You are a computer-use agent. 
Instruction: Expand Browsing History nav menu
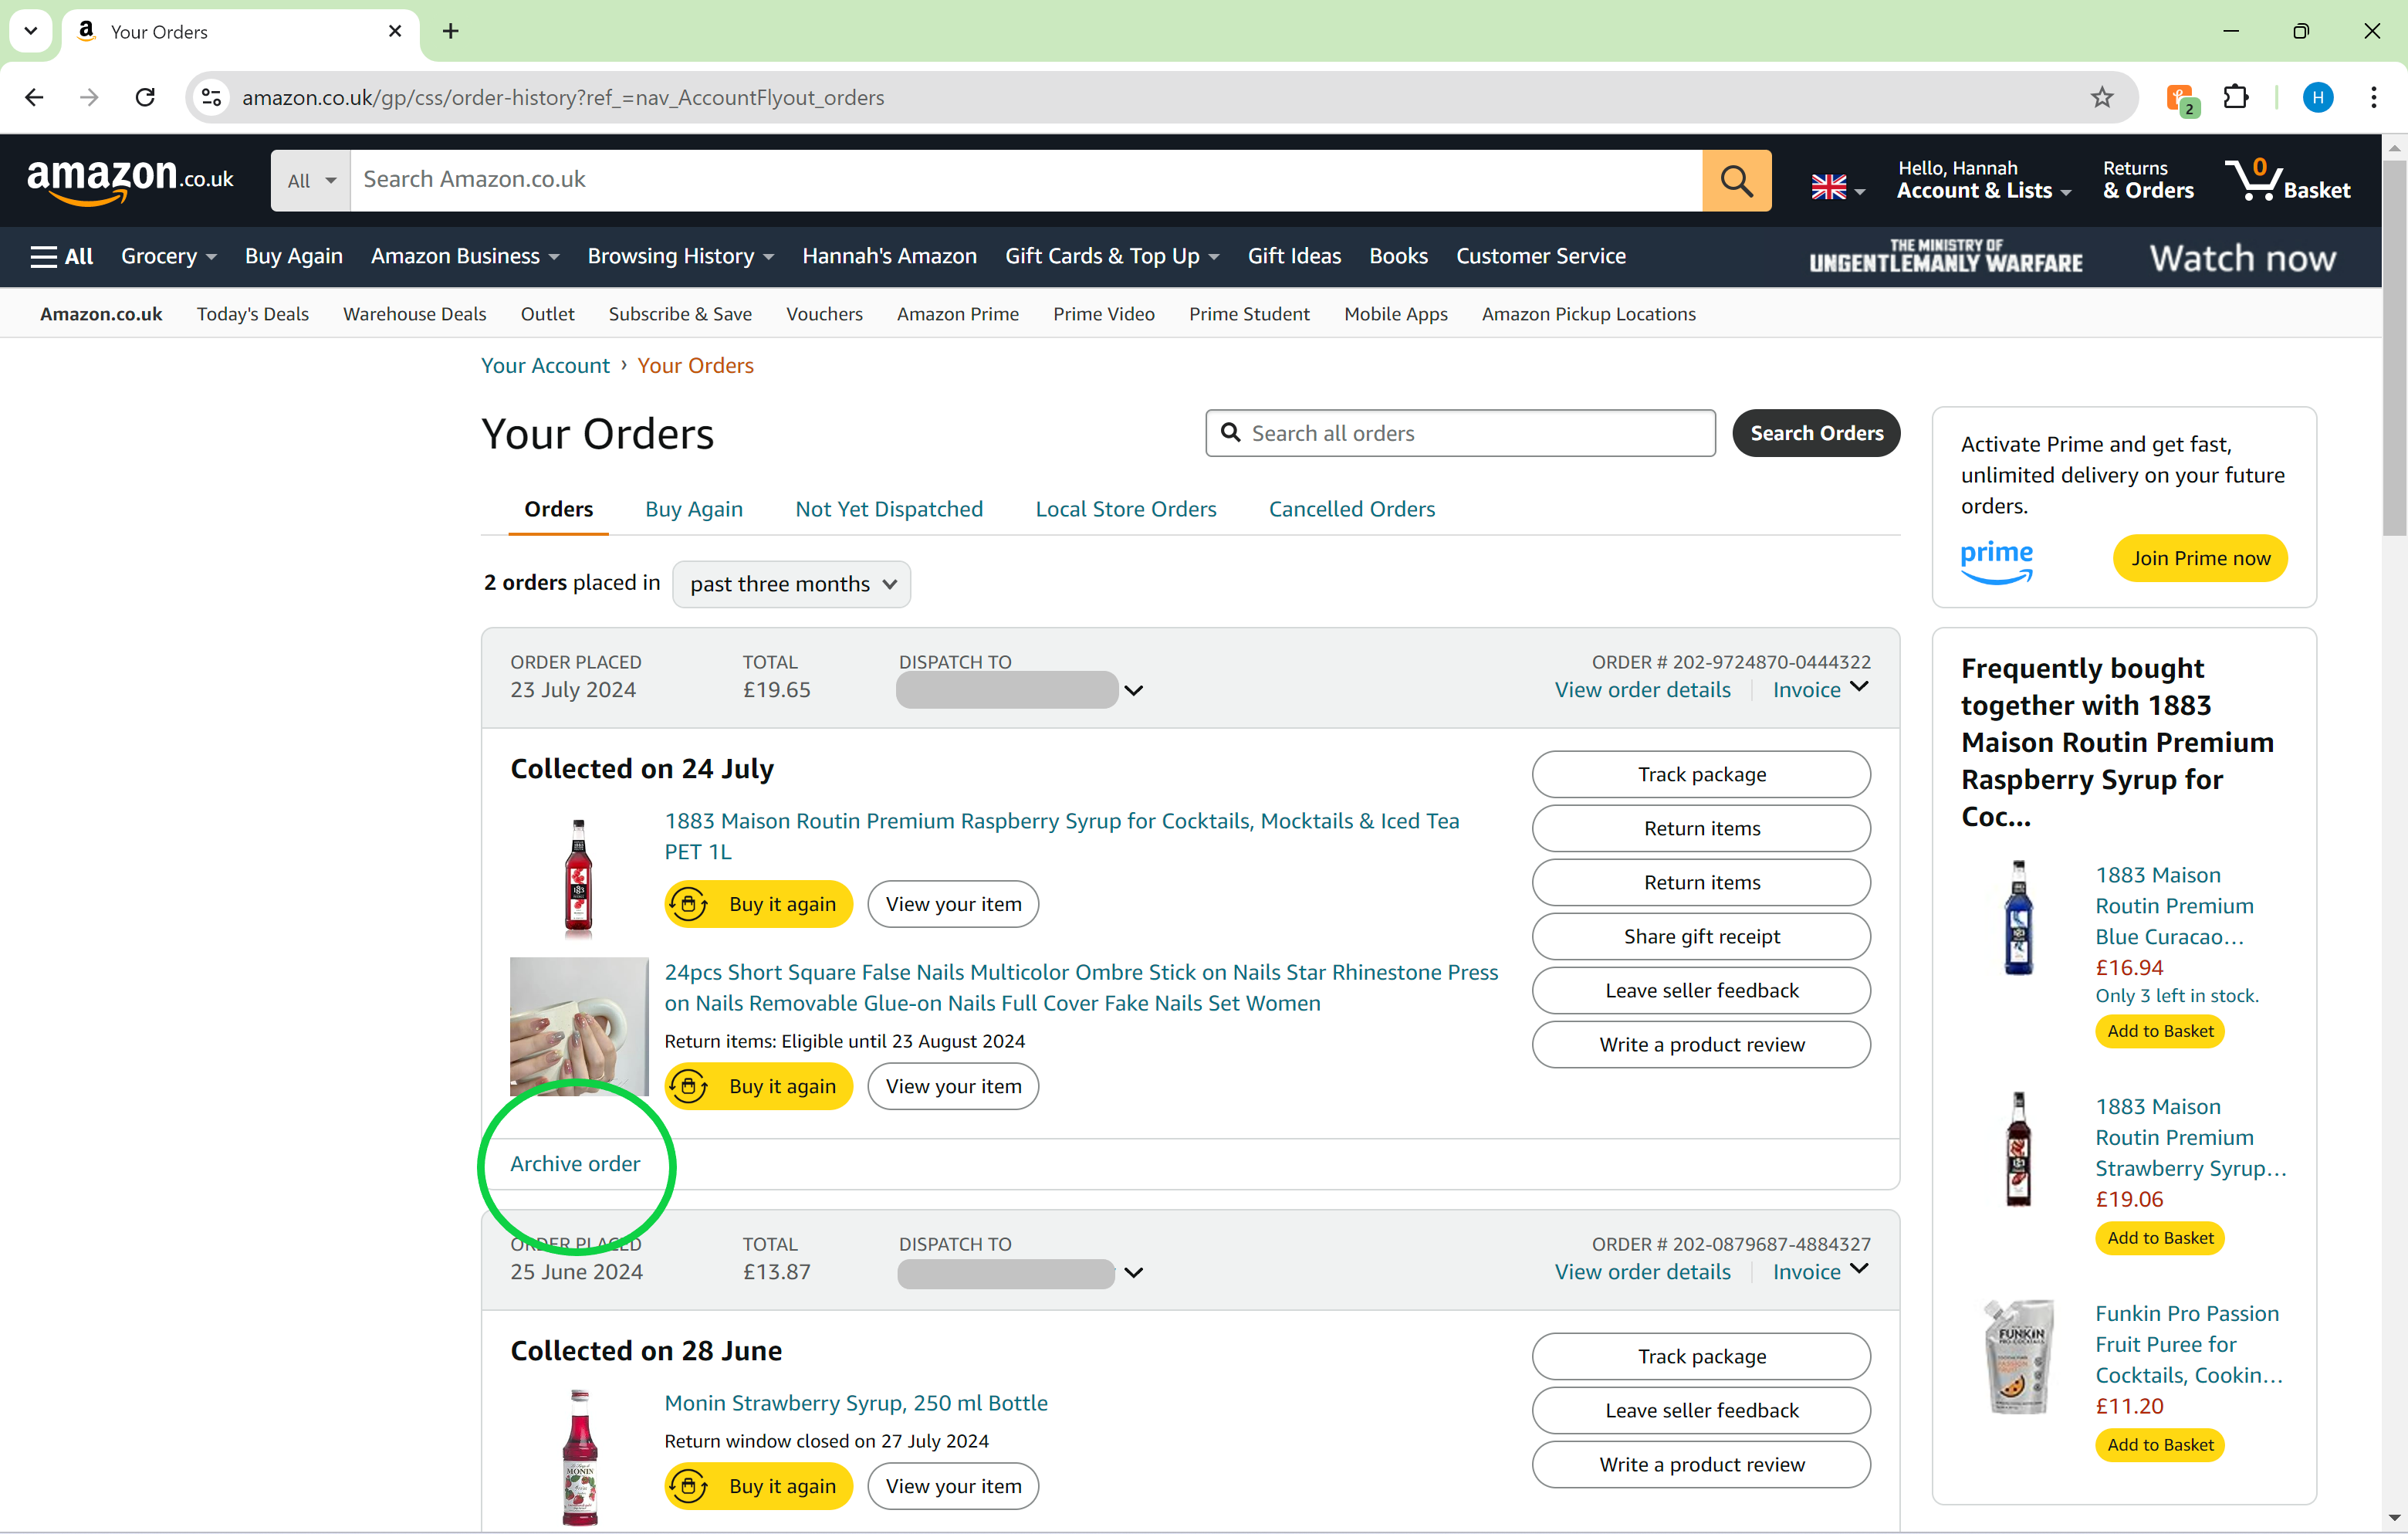pos(680,257)
